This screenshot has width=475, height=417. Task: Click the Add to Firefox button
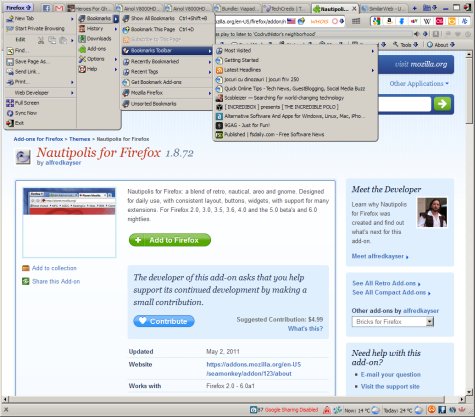tap(170, 240)
